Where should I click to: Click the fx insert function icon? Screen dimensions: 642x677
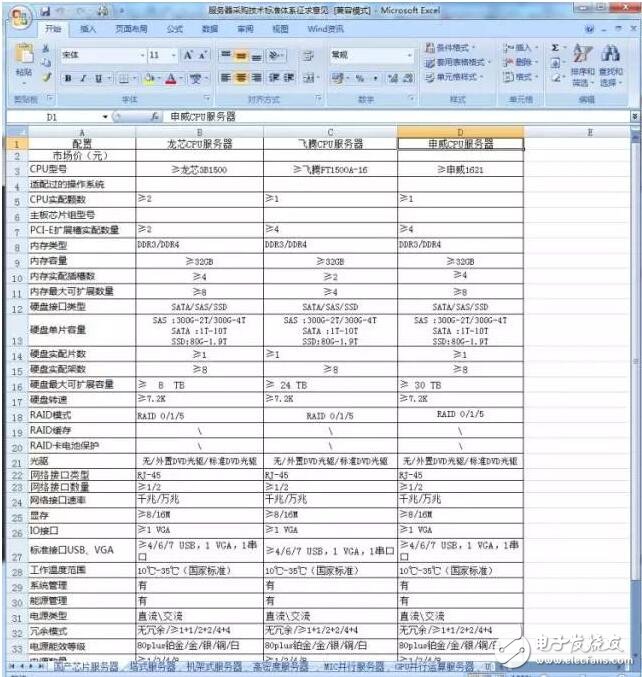tap(155, 117)
